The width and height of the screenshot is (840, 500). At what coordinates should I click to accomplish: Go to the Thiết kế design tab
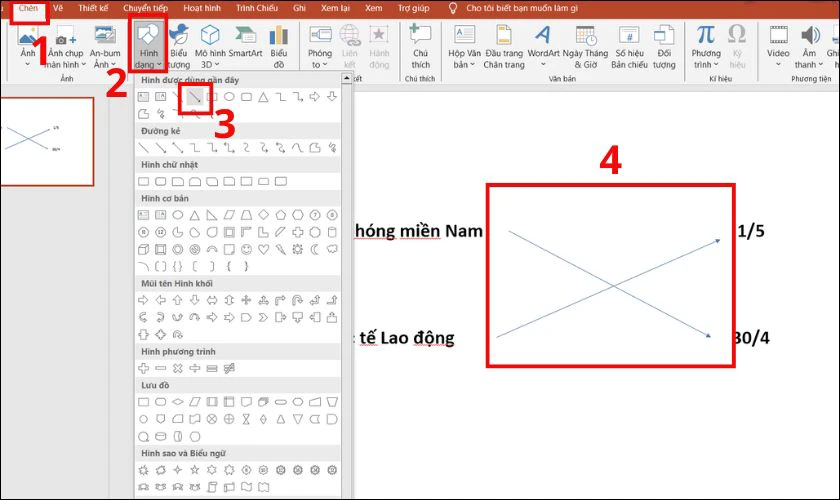(x=93, y=8)
